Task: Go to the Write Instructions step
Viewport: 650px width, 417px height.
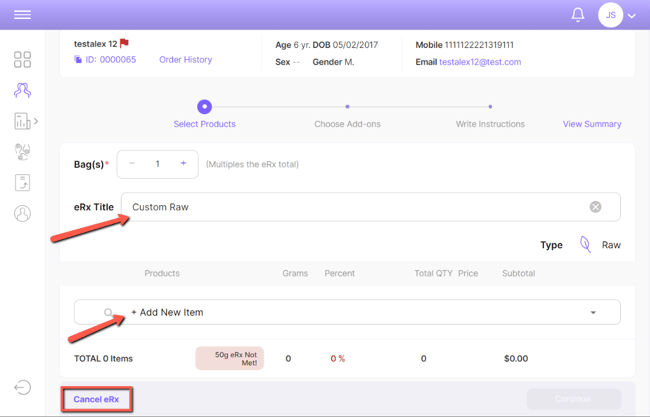Action: point(490,107)
